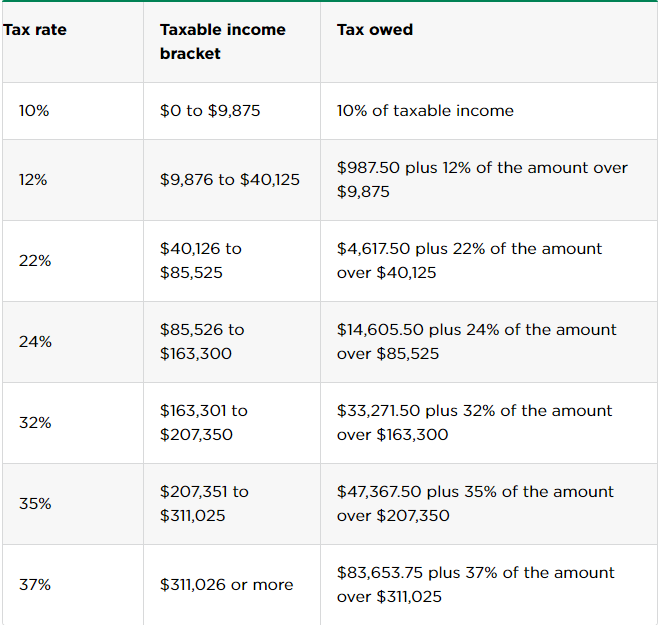
Task: Select the $163,301 to $207,350 bracket
Action: click(x=204, y=423)
